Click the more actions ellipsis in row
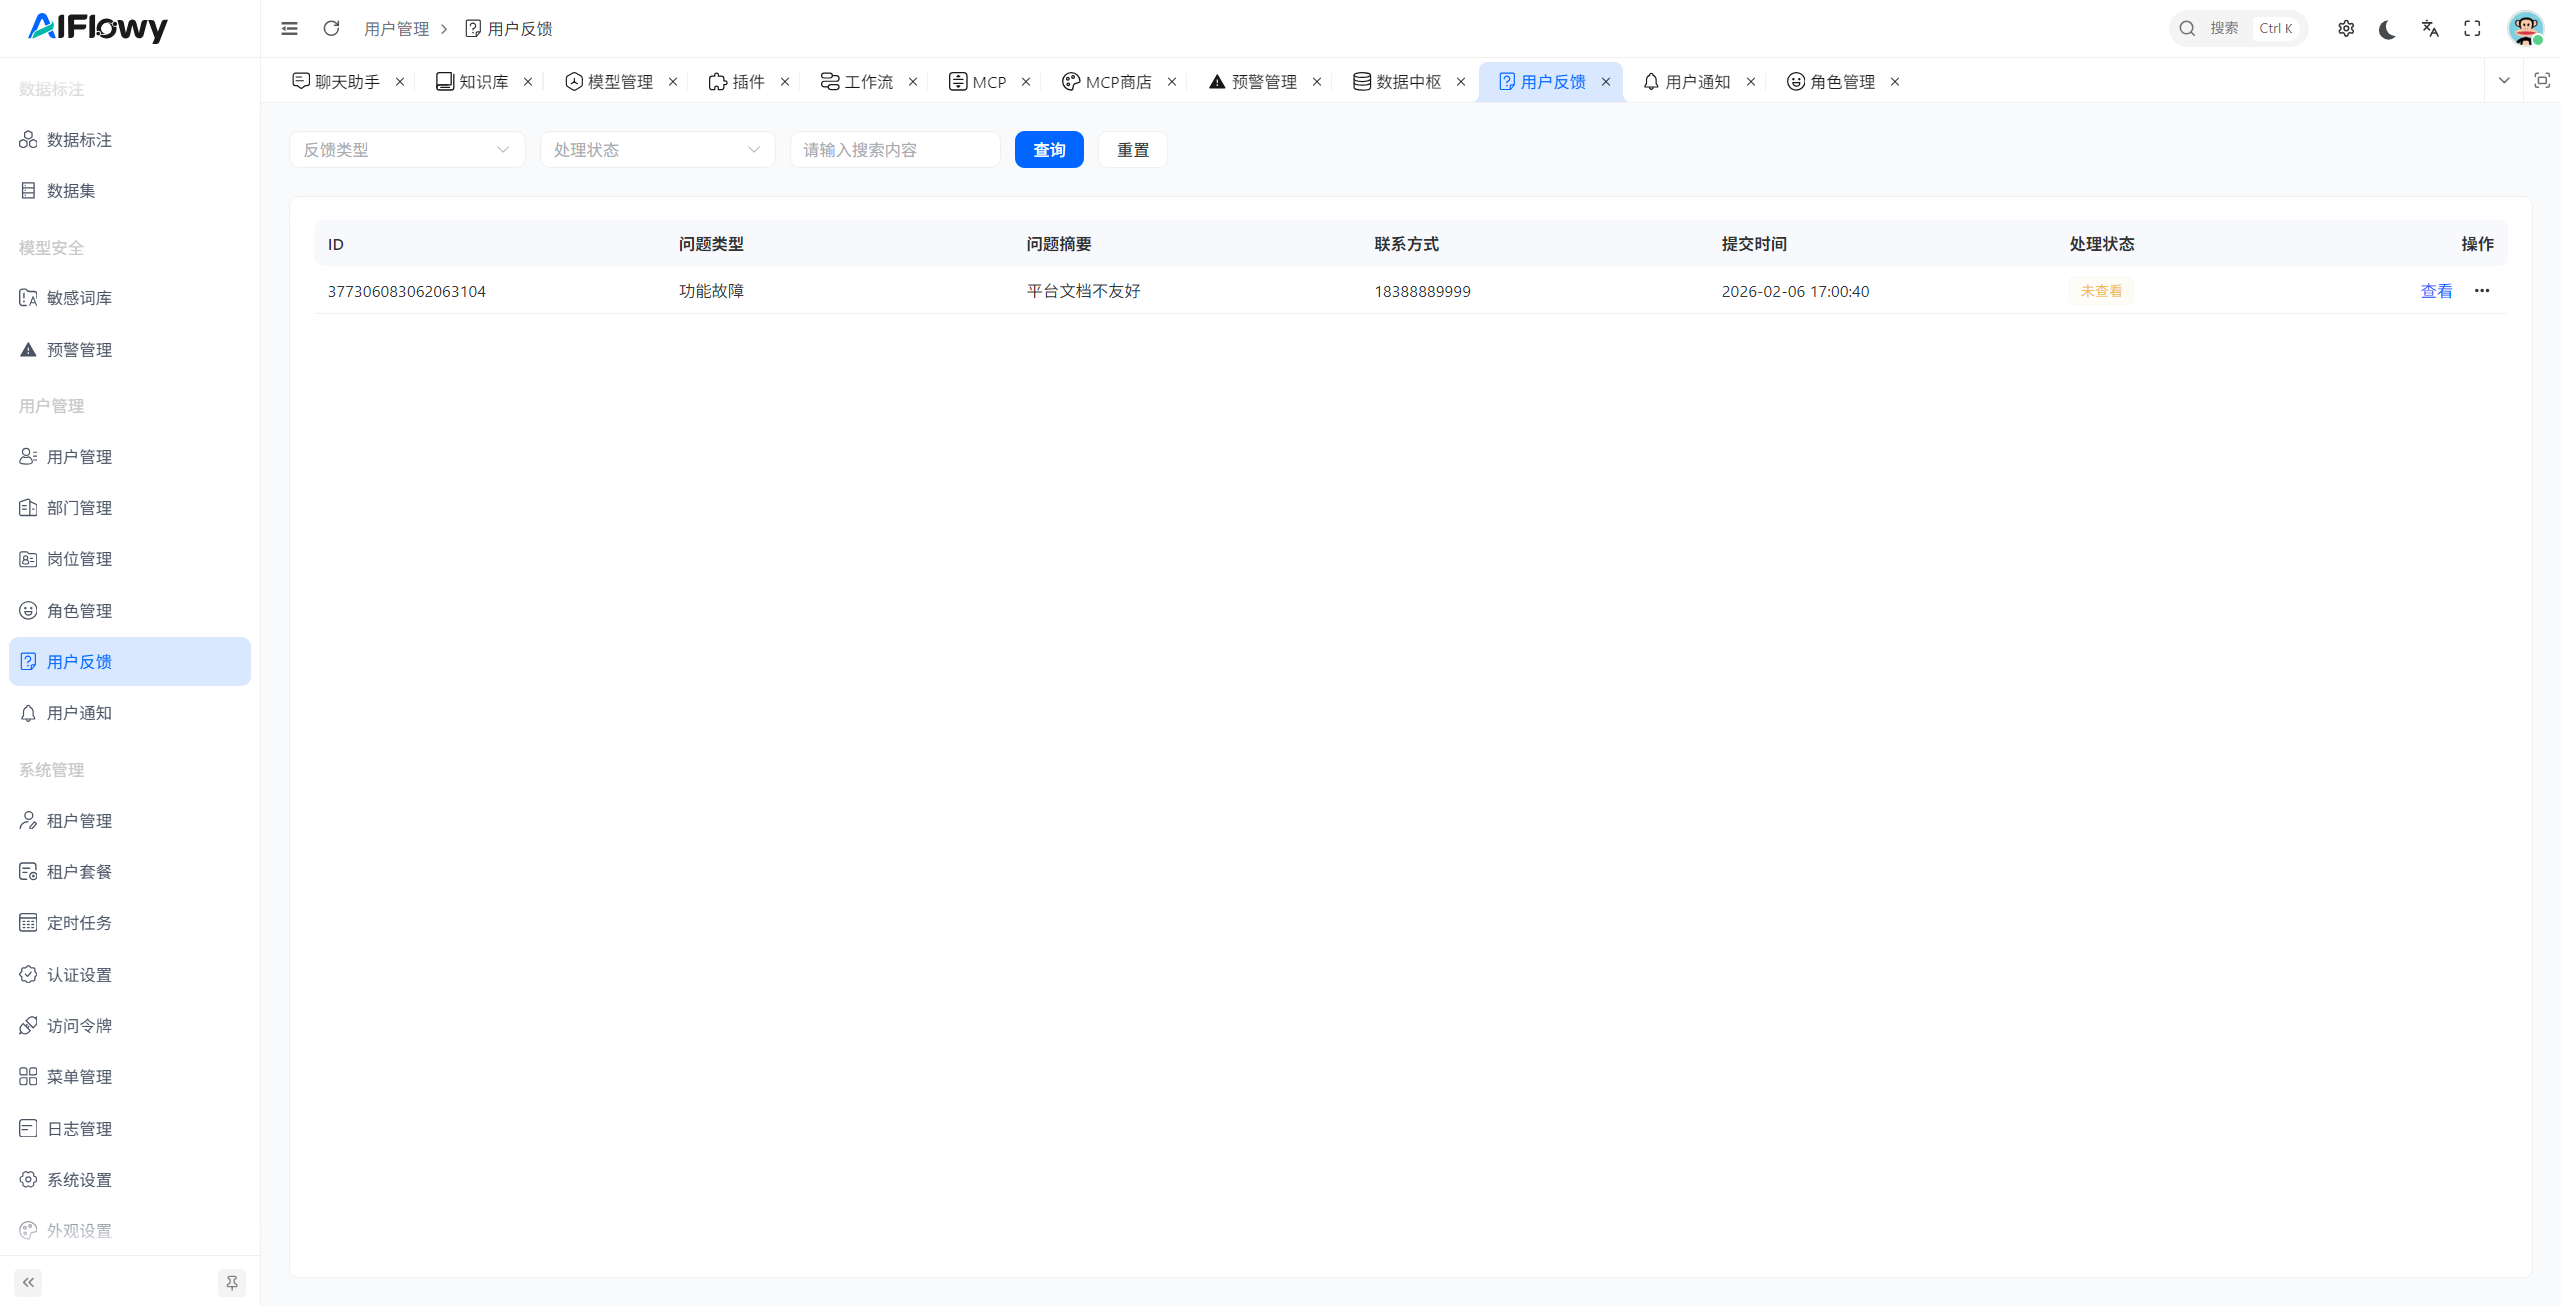Viewport: 2561px width, 1306px height. pos(2482,291)
